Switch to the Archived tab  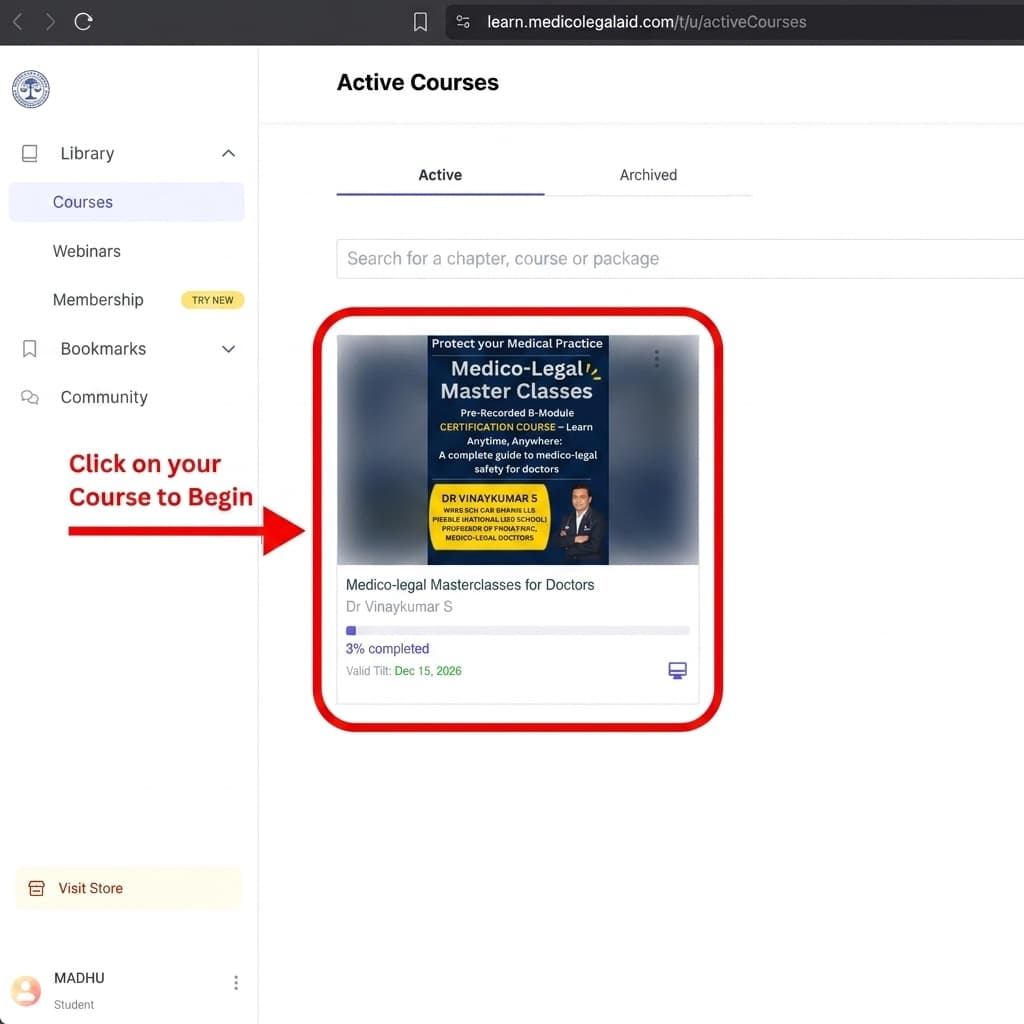(x=648, y=175)
